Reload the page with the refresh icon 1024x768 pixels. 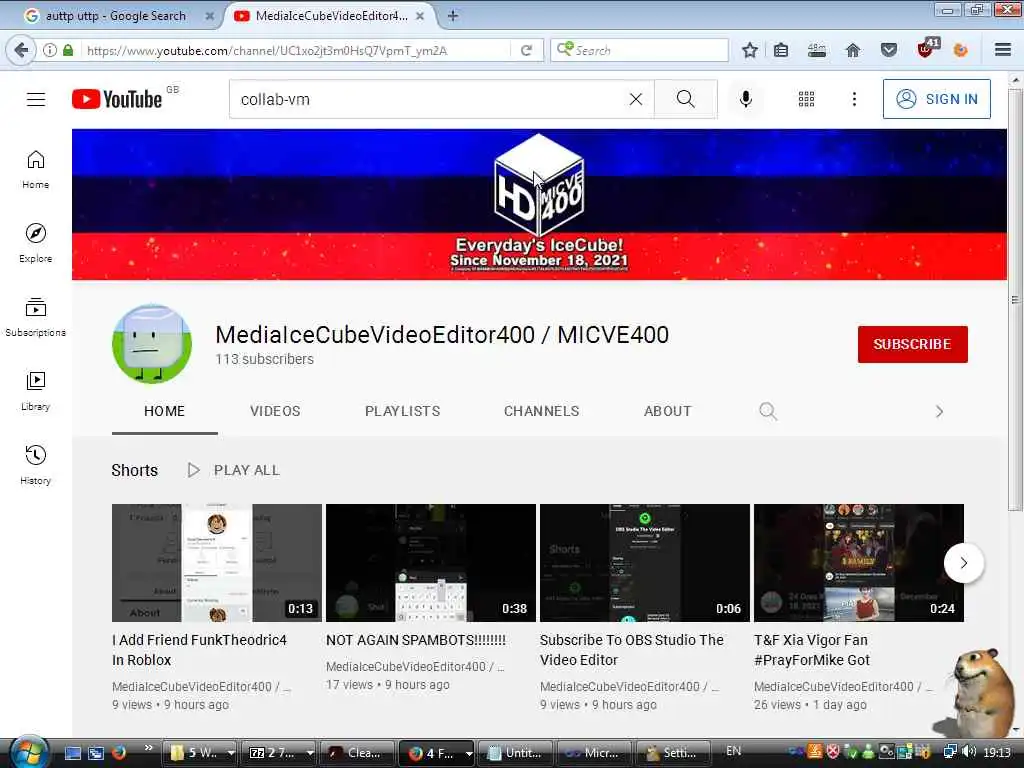coord(526,50)
